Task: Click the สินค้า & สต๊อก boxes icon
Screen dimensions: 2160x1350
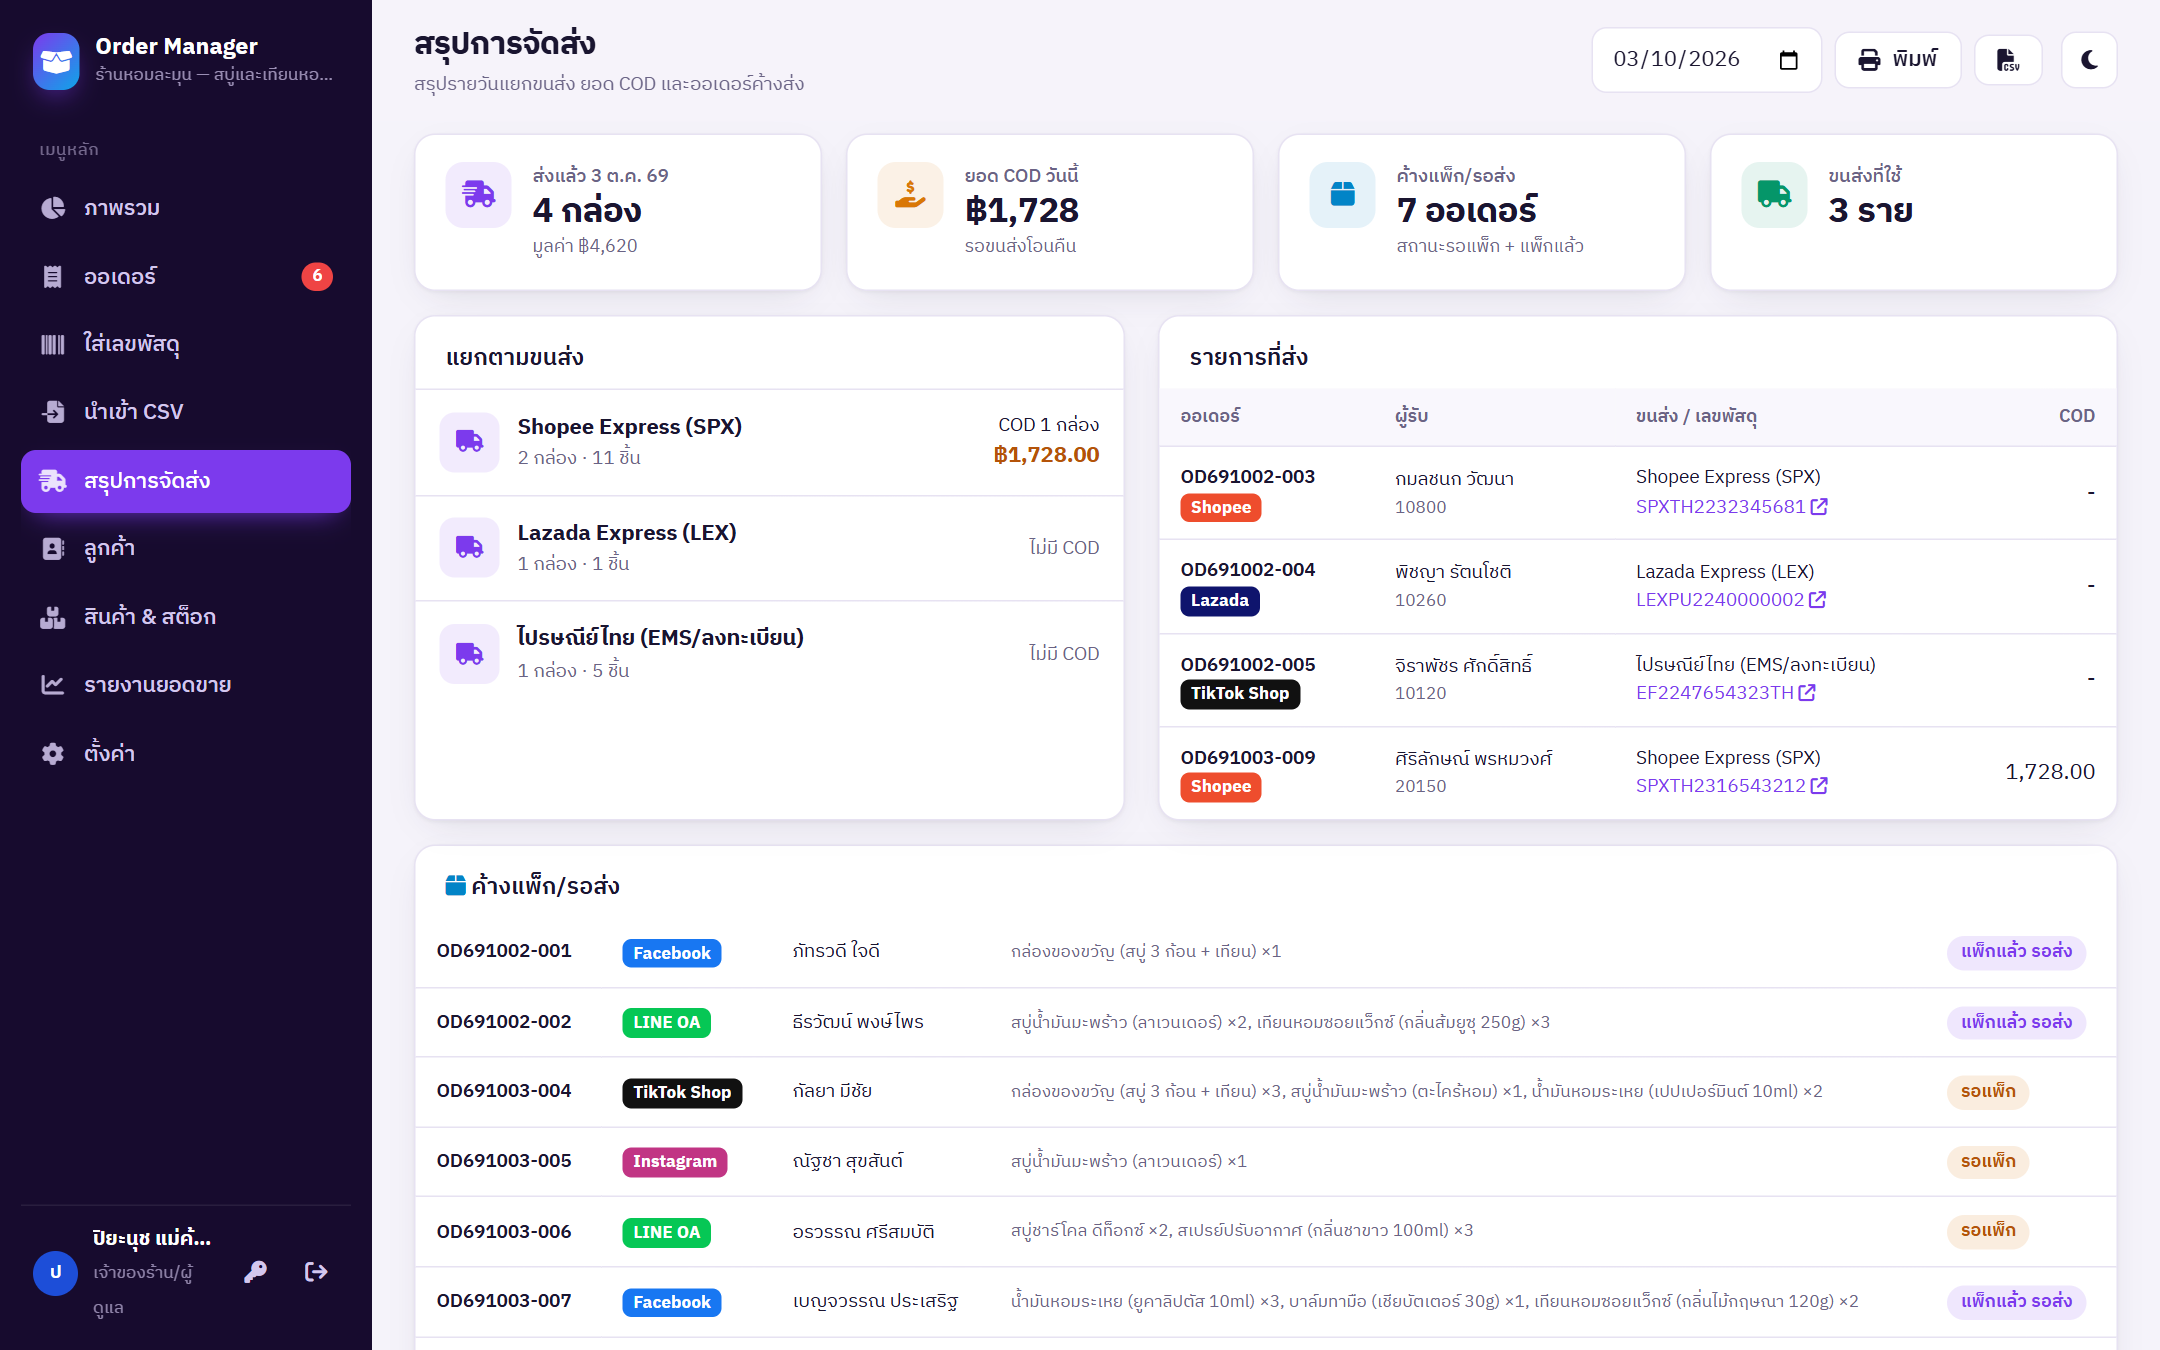Action: [53, 617]
